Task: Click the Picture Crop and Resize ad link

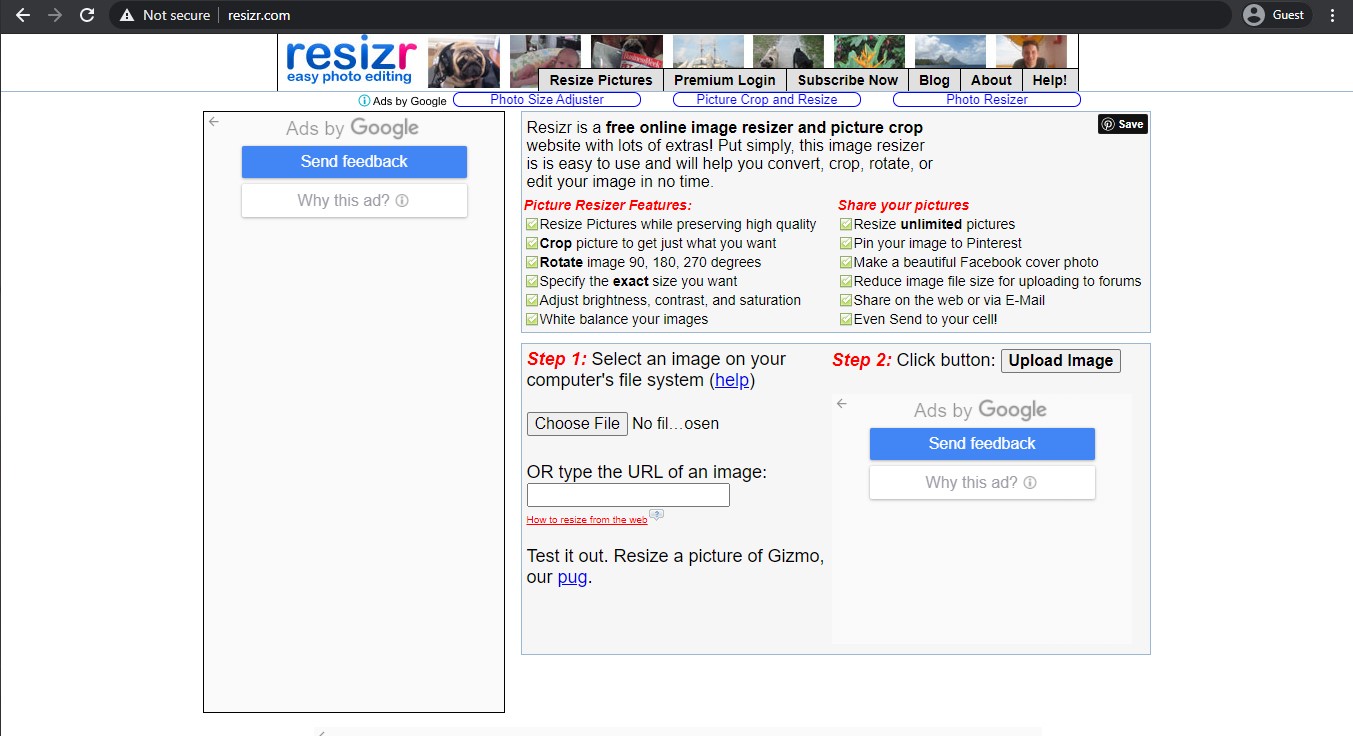Action: (767, 100)
